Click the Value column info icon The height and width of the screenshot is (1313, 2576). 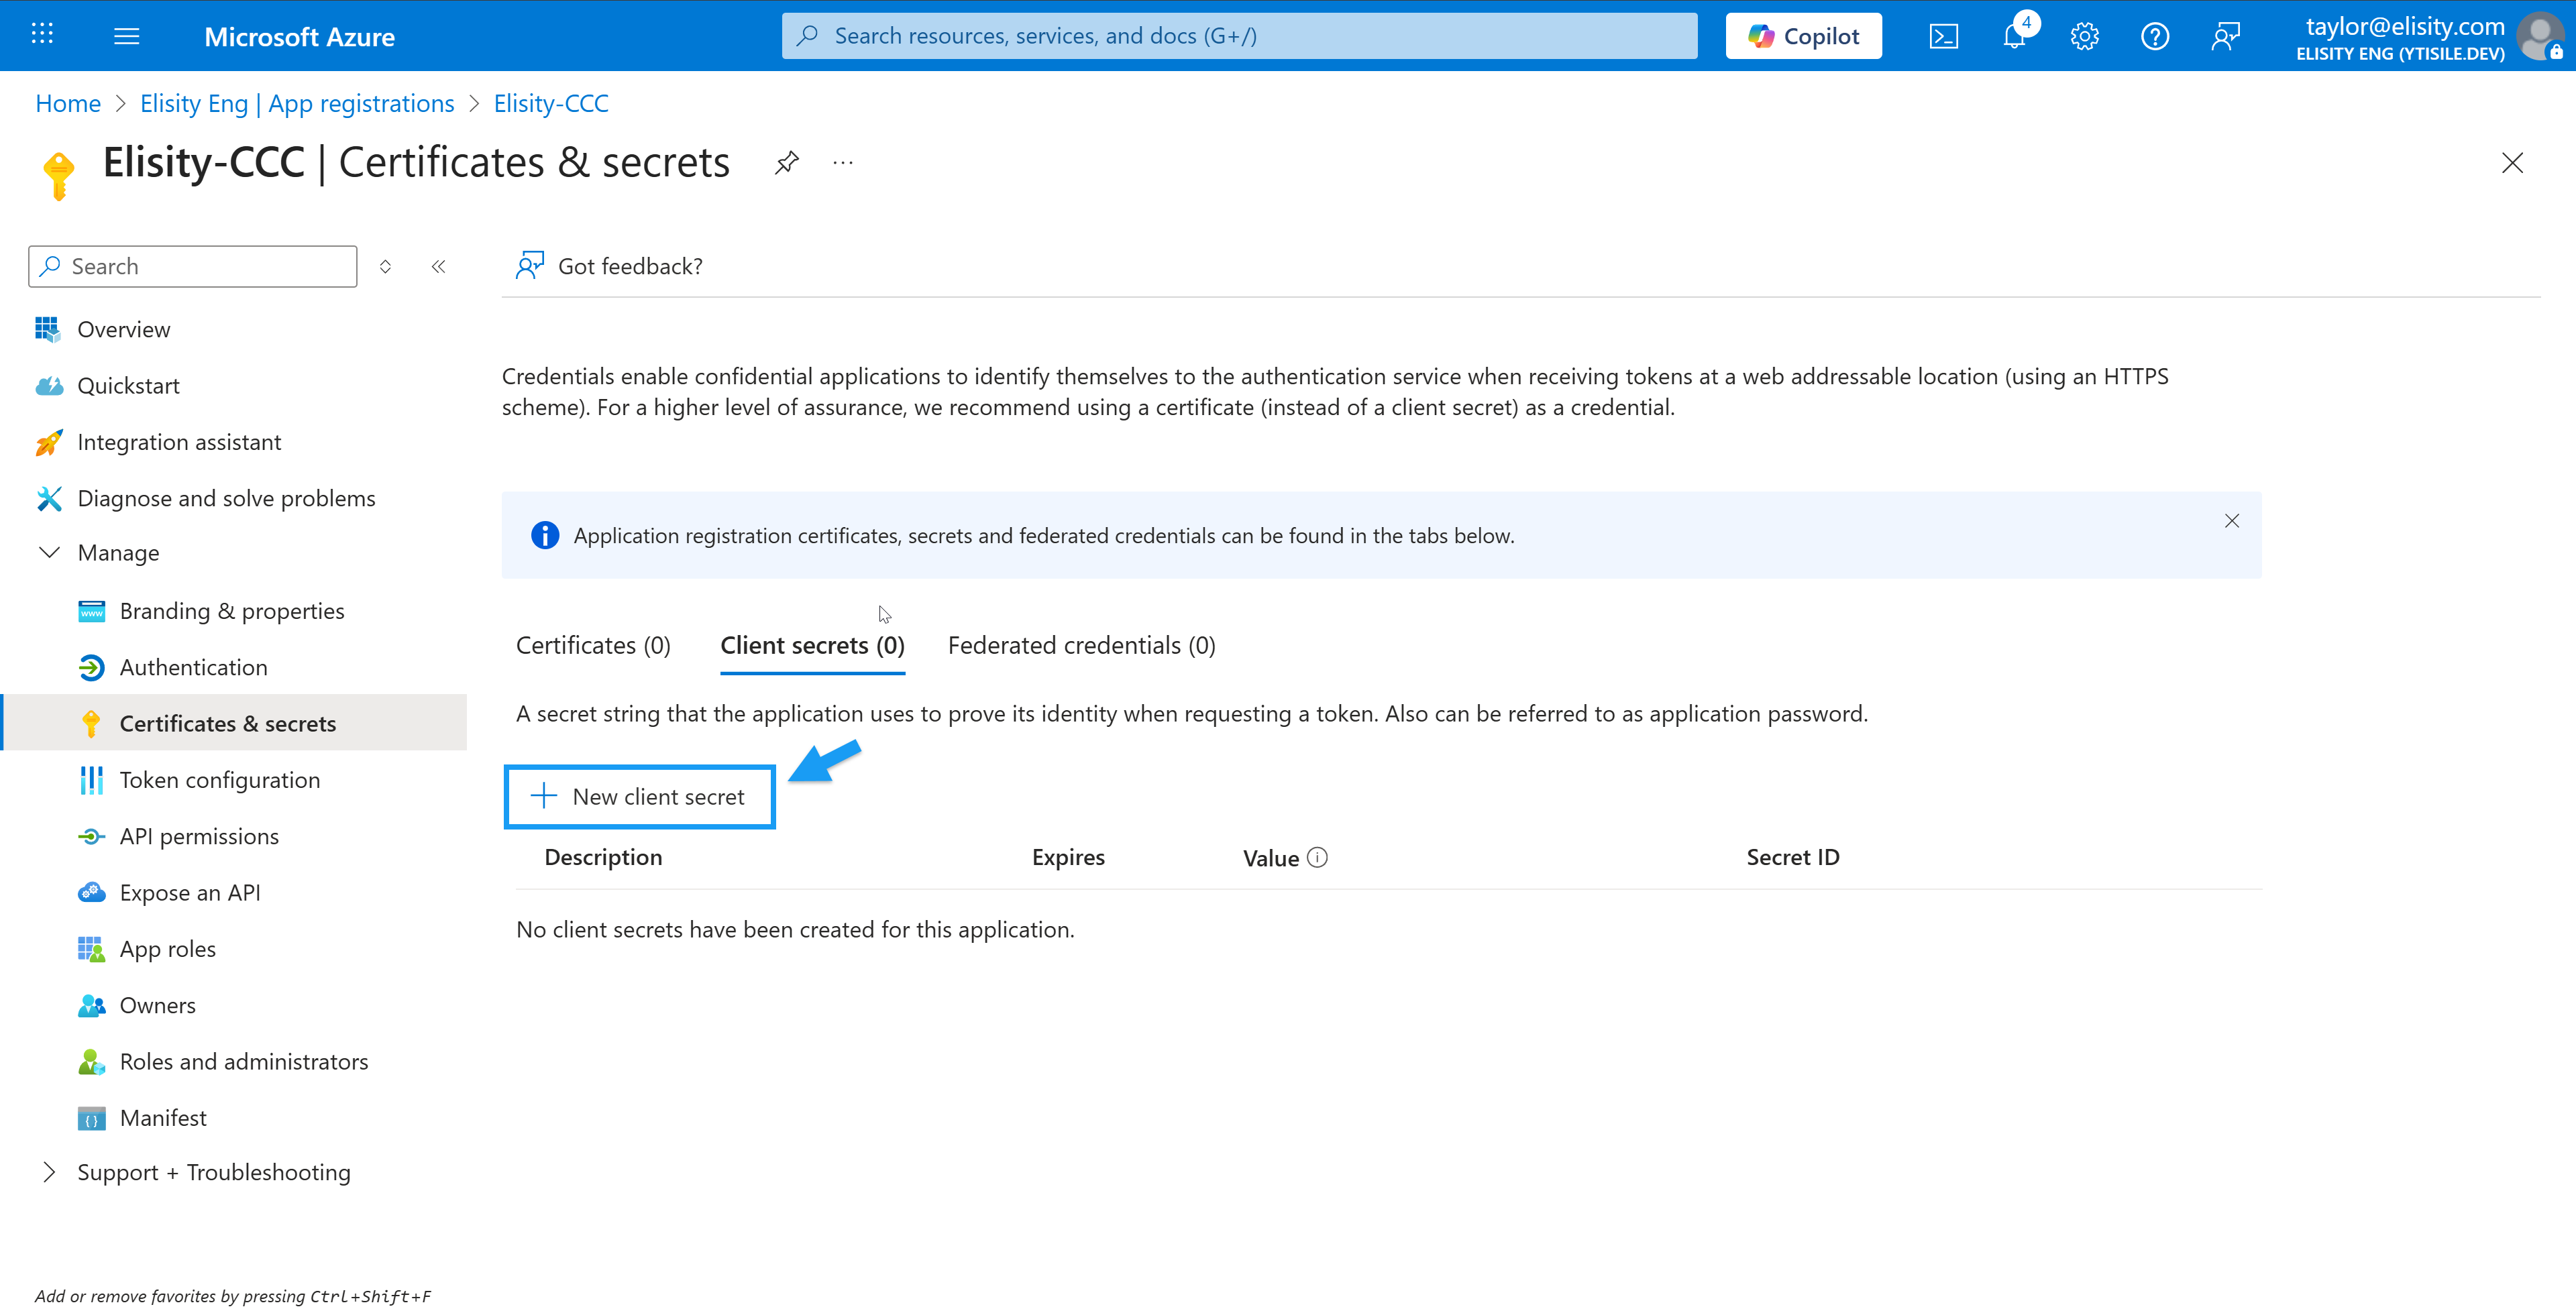point(1318,857)
